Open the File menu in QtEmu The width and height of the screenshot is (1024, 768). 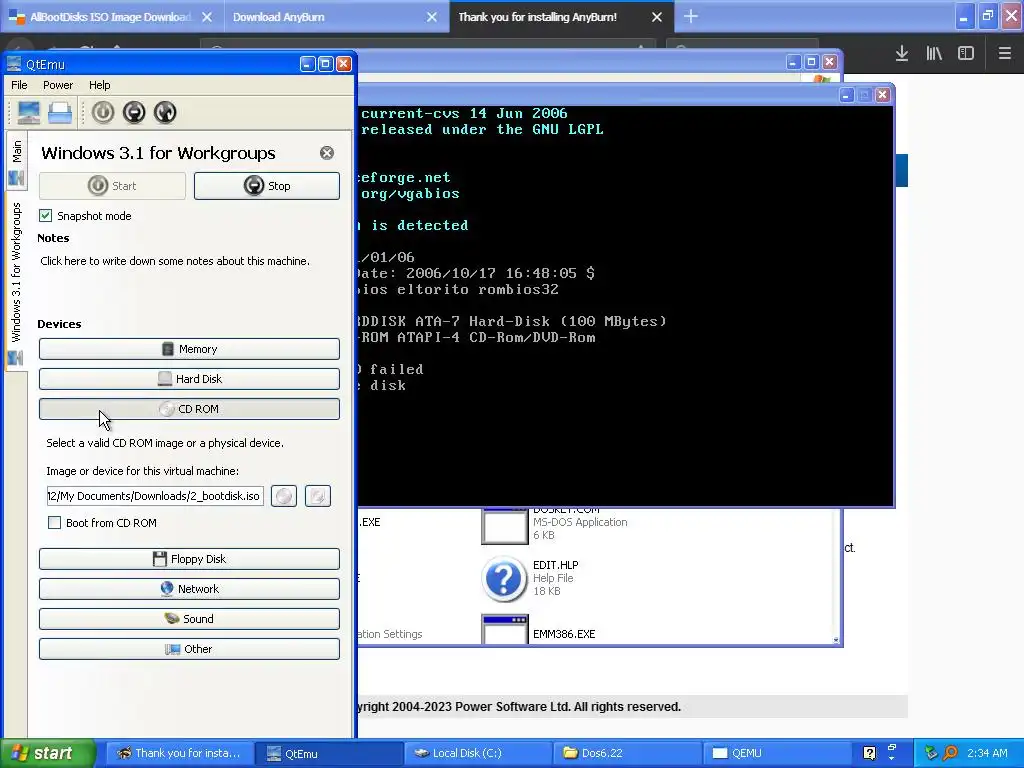[x=19, y=85]
